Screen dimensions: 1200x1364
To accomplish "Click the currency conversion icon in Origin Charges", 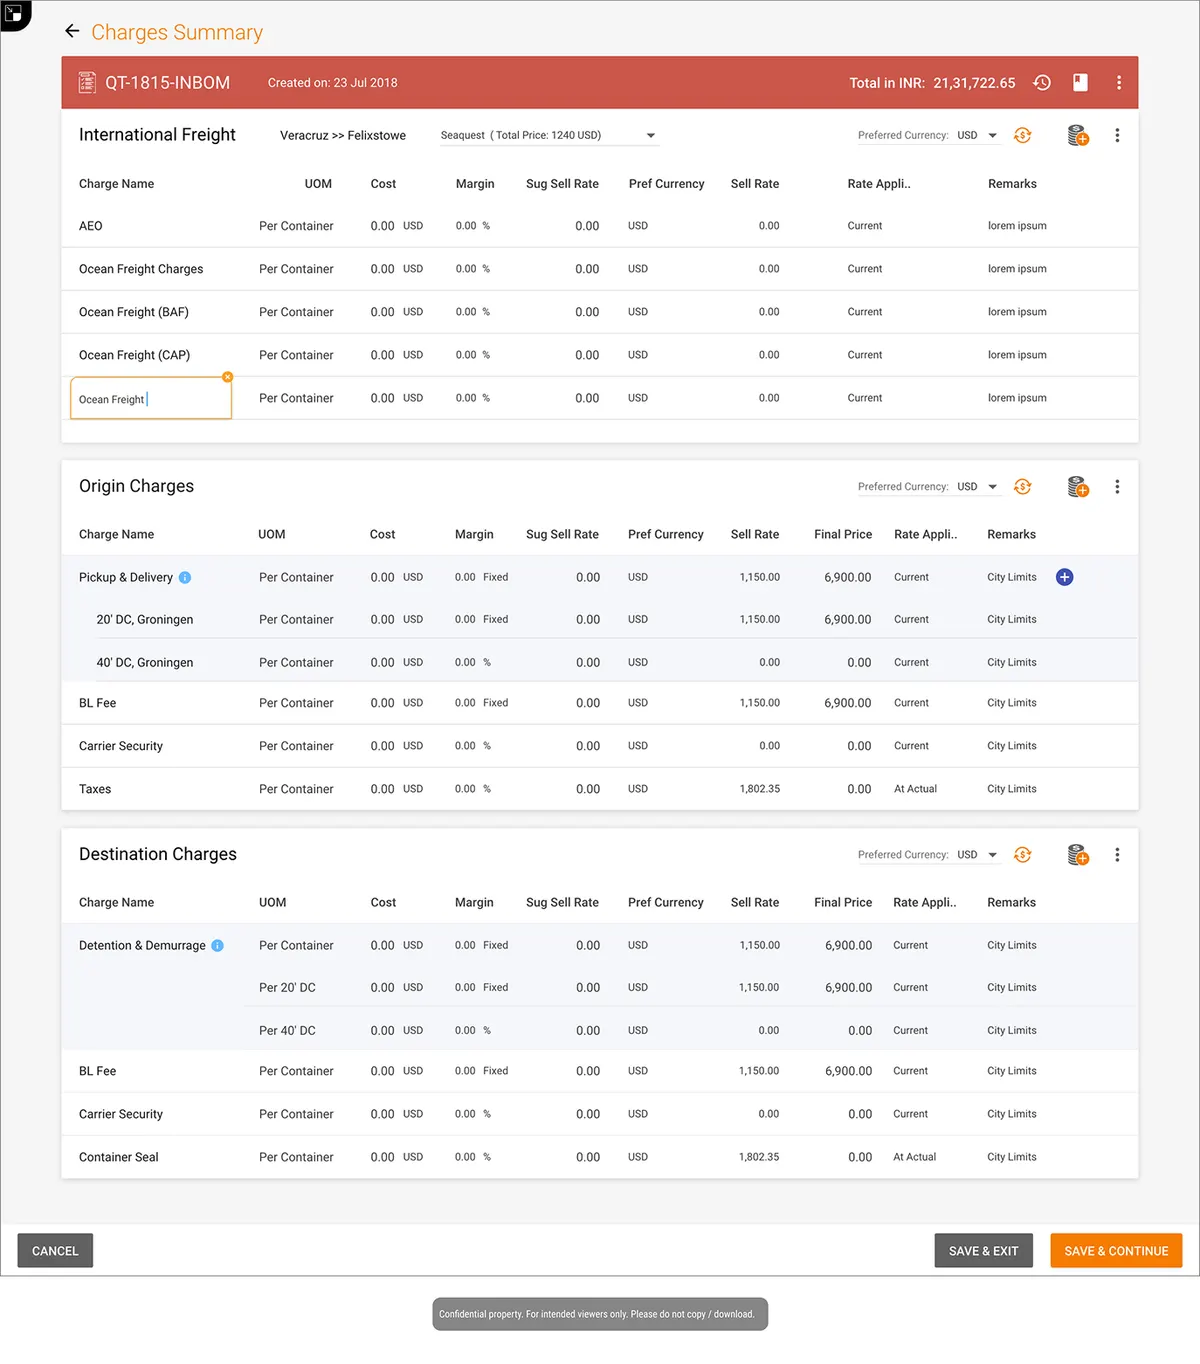I will [x=1022, y=487].
